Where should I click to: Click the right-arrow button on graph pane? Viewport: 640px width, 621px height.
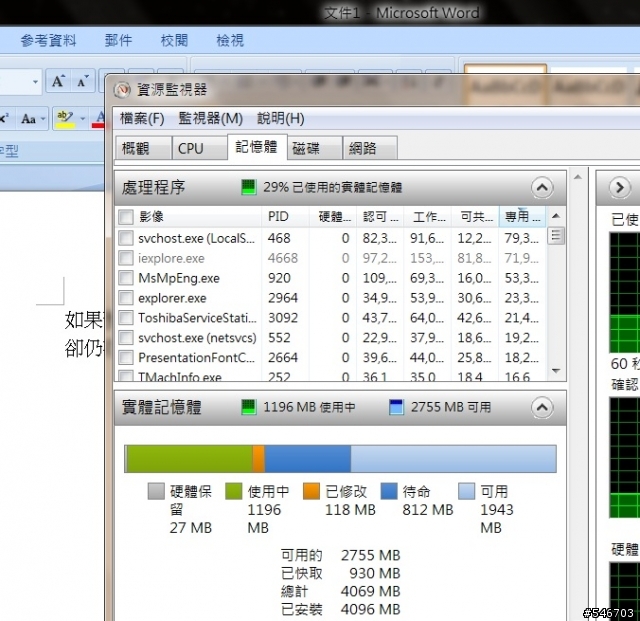620,187
